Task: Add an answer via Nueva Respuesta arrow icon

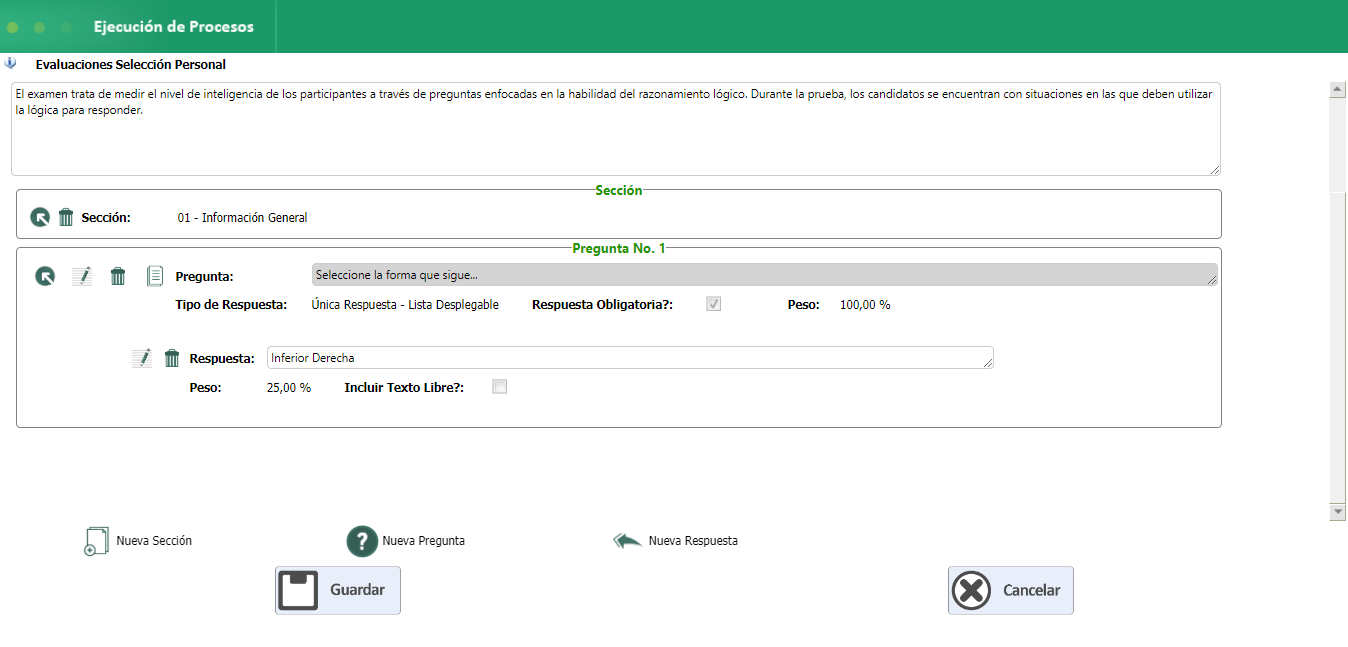Action: click(x=627, y=541)
